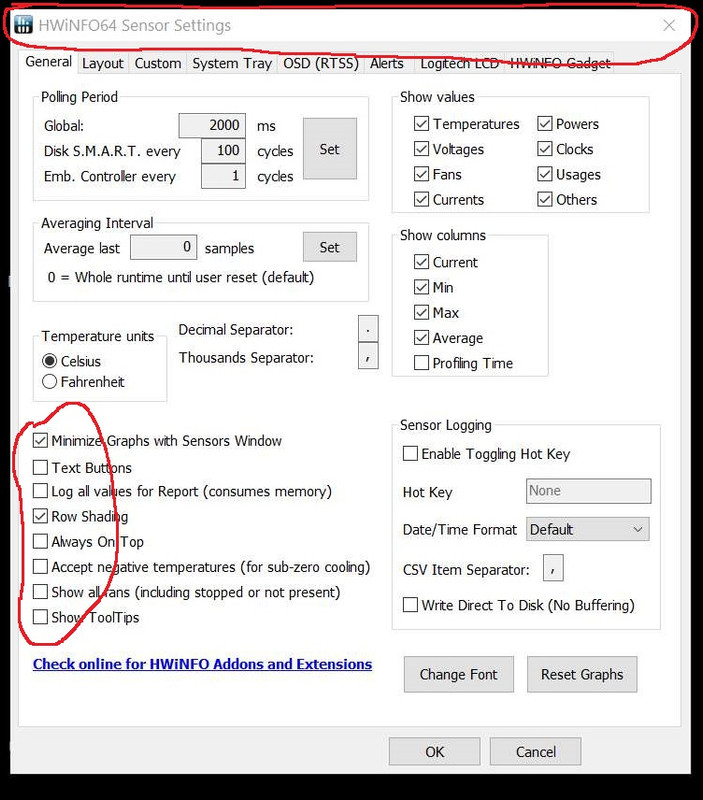
Task: Click the Emb. Controller cycles field
Action: pos(223,176)
